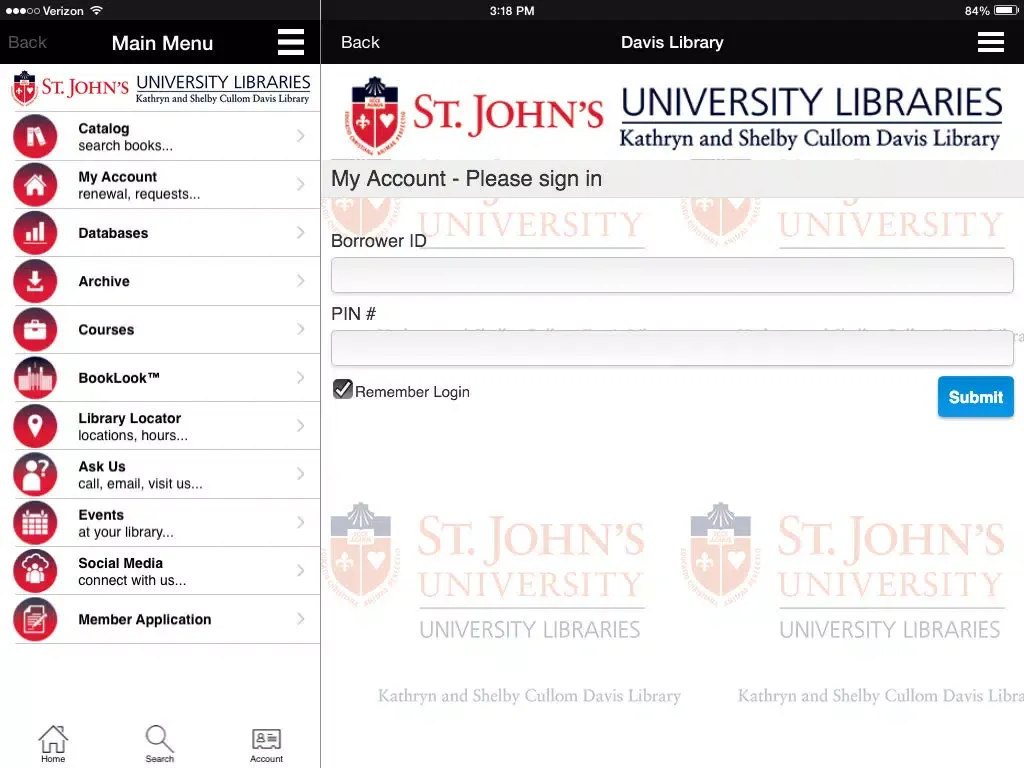1024x768 pixels.
Task: Open the Main Menu hamburger icon
Action: [291, 42]
